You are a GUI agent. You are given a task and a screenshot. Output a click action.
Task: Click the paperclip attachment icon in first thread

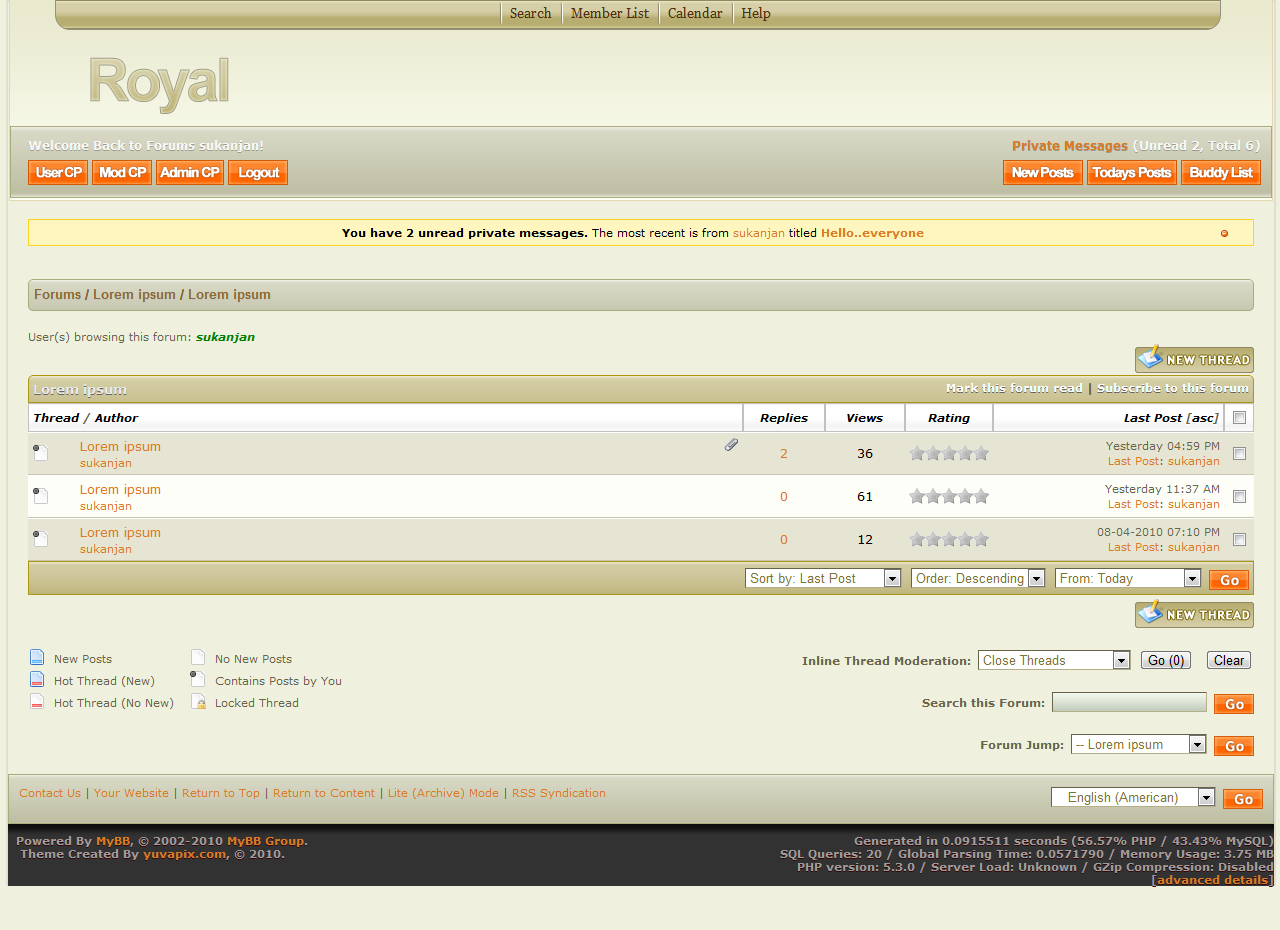click(x=731, y=445)
